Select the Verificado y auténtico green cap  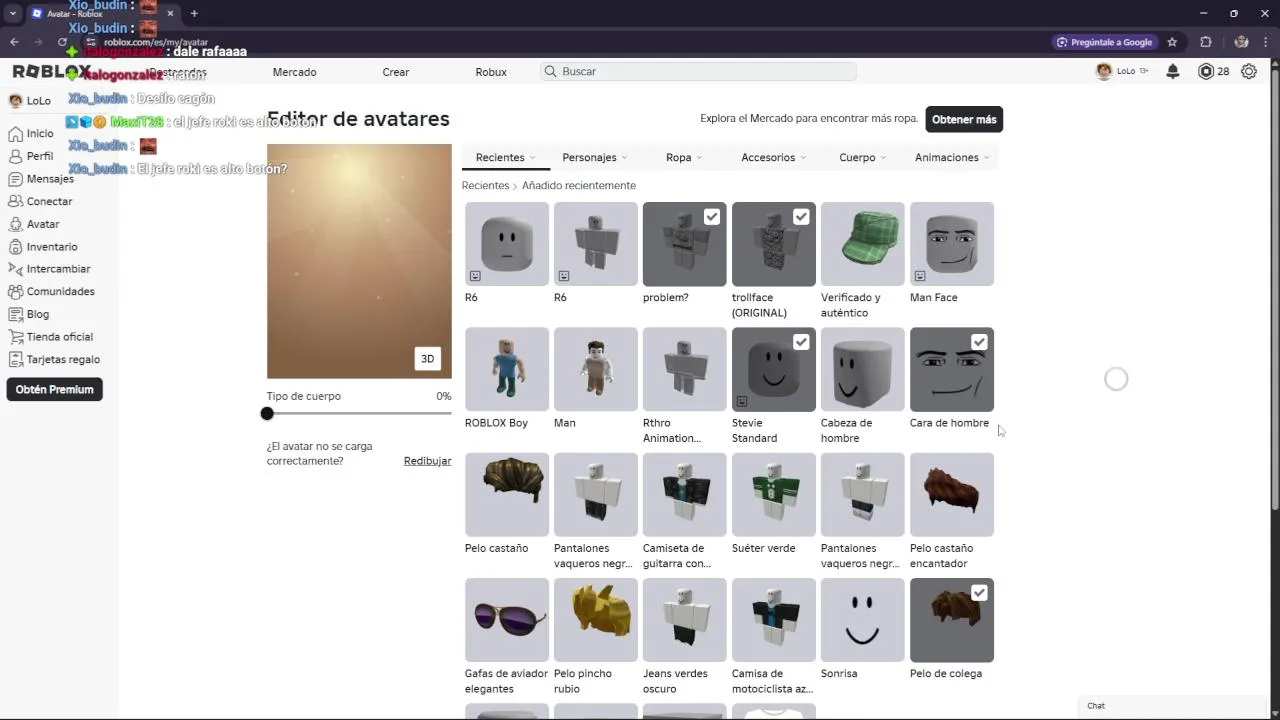[x=862, y=244]
